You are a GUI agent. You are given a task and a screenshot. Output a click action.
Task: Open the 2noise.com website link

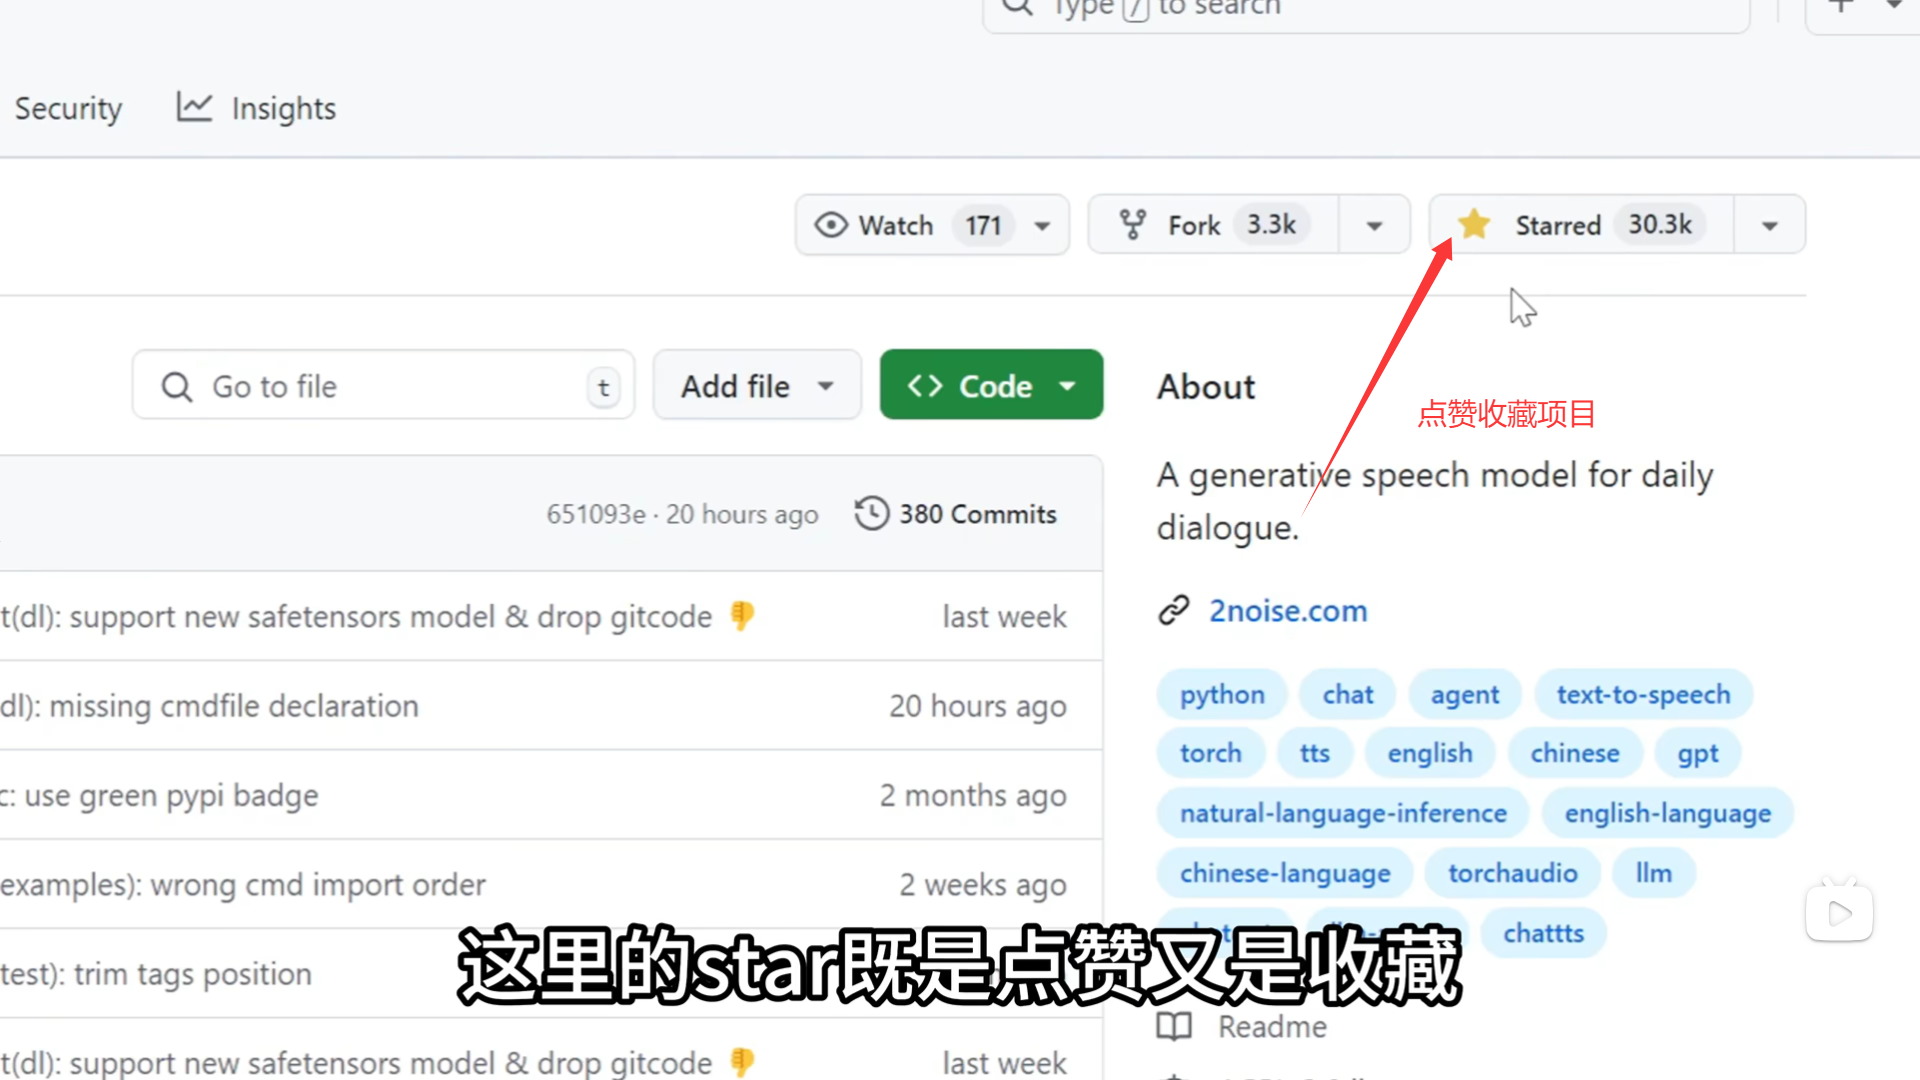(1287, 611)
